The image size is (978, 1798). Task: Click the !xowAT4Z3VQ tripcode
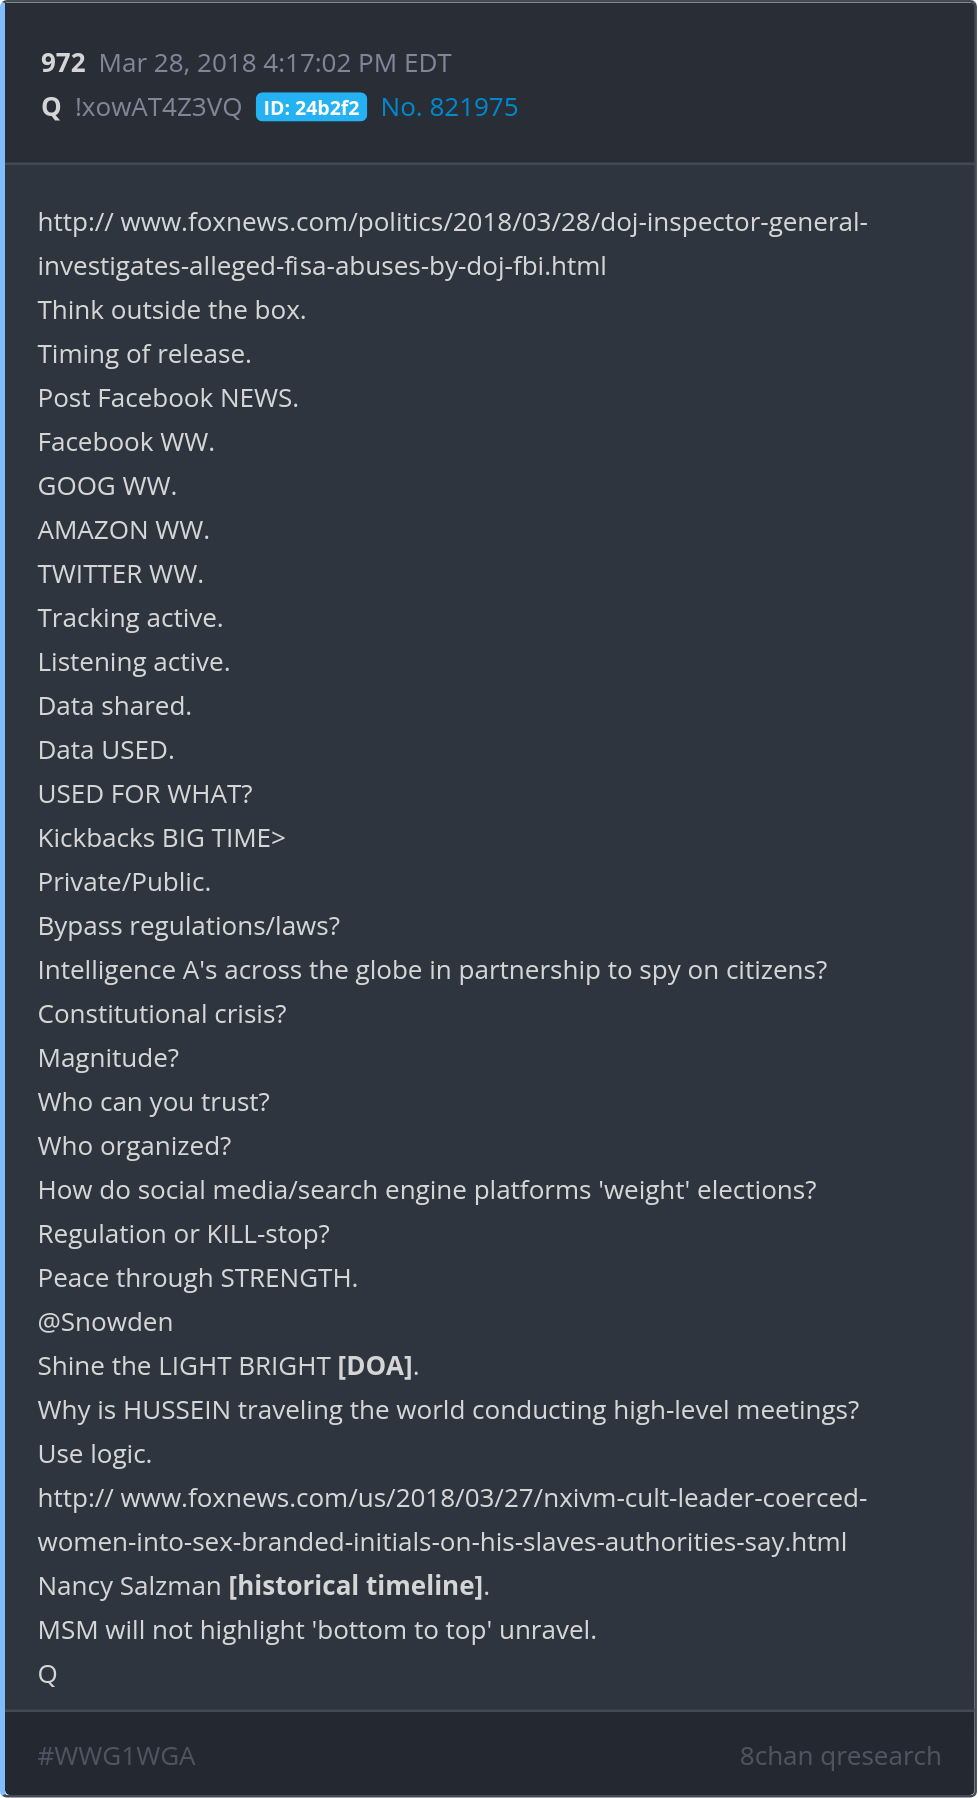(158, 108)
